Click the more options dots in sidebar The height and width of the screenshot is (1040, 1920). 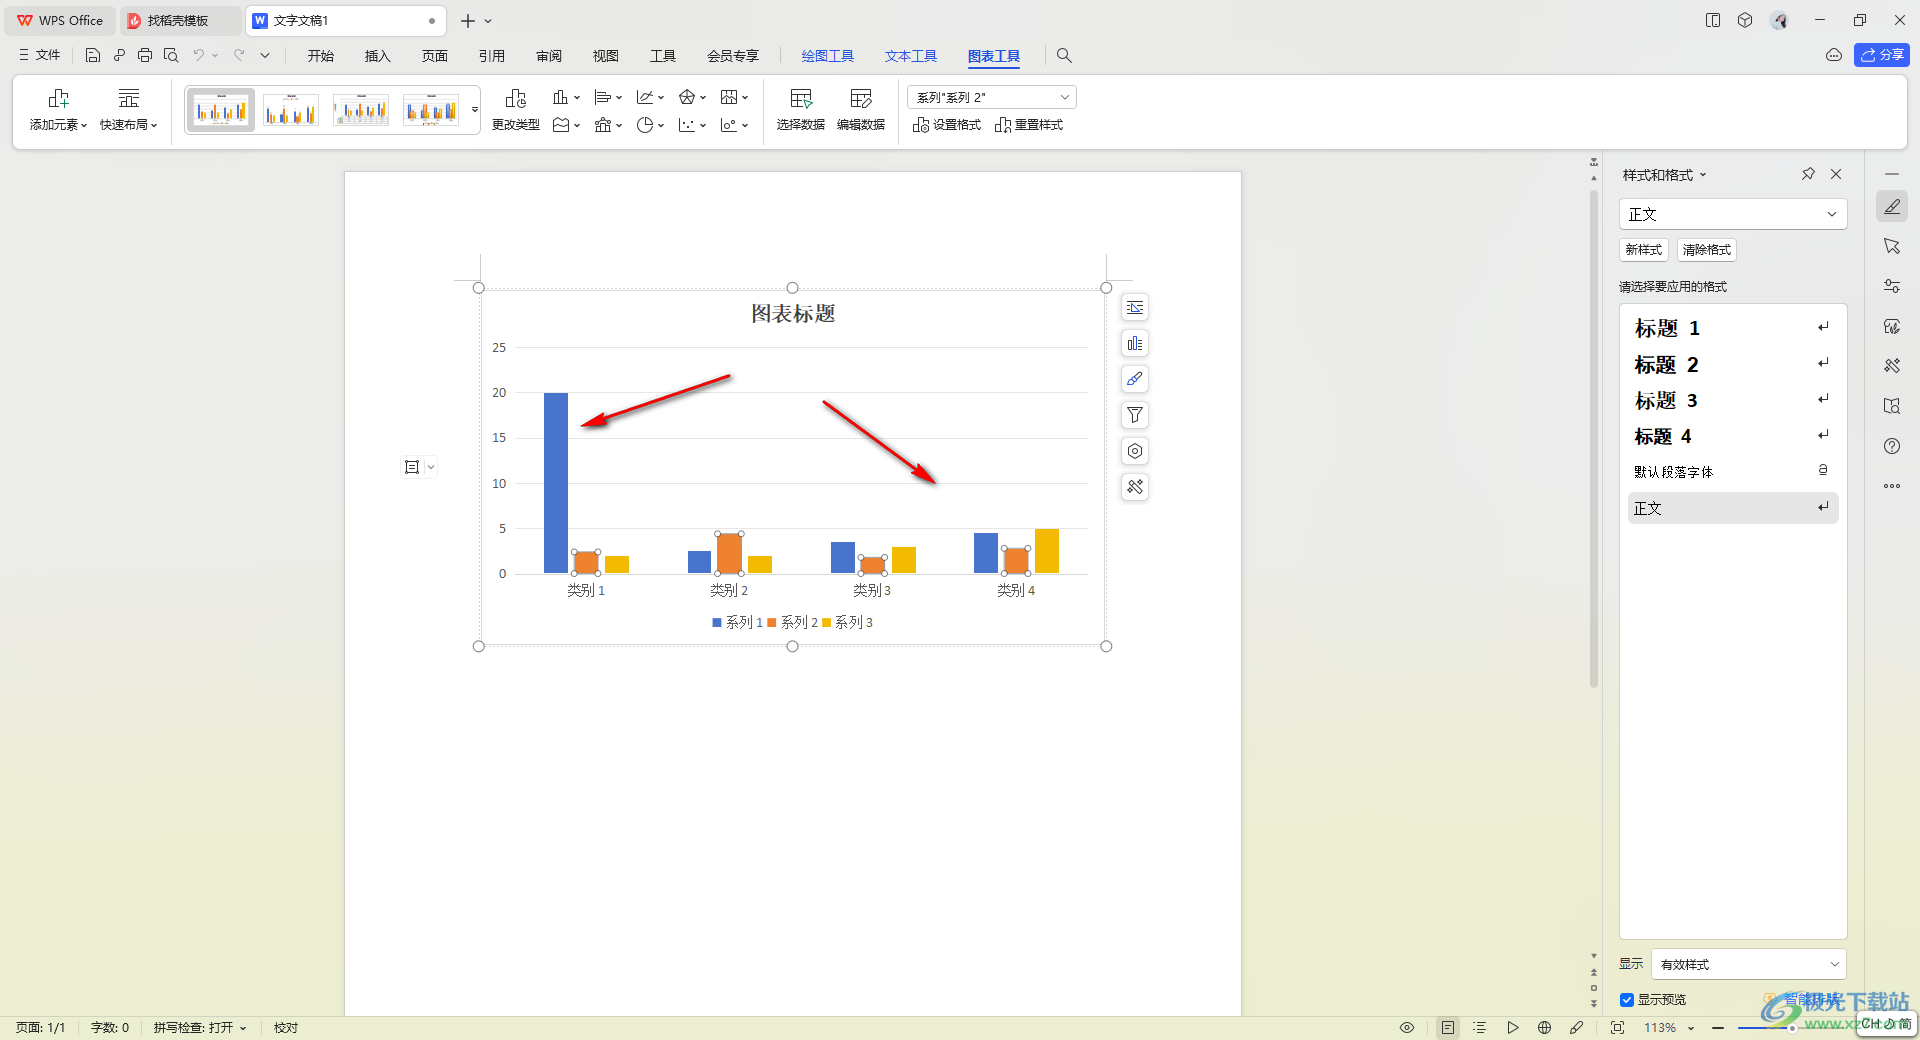click(1892, 486)
